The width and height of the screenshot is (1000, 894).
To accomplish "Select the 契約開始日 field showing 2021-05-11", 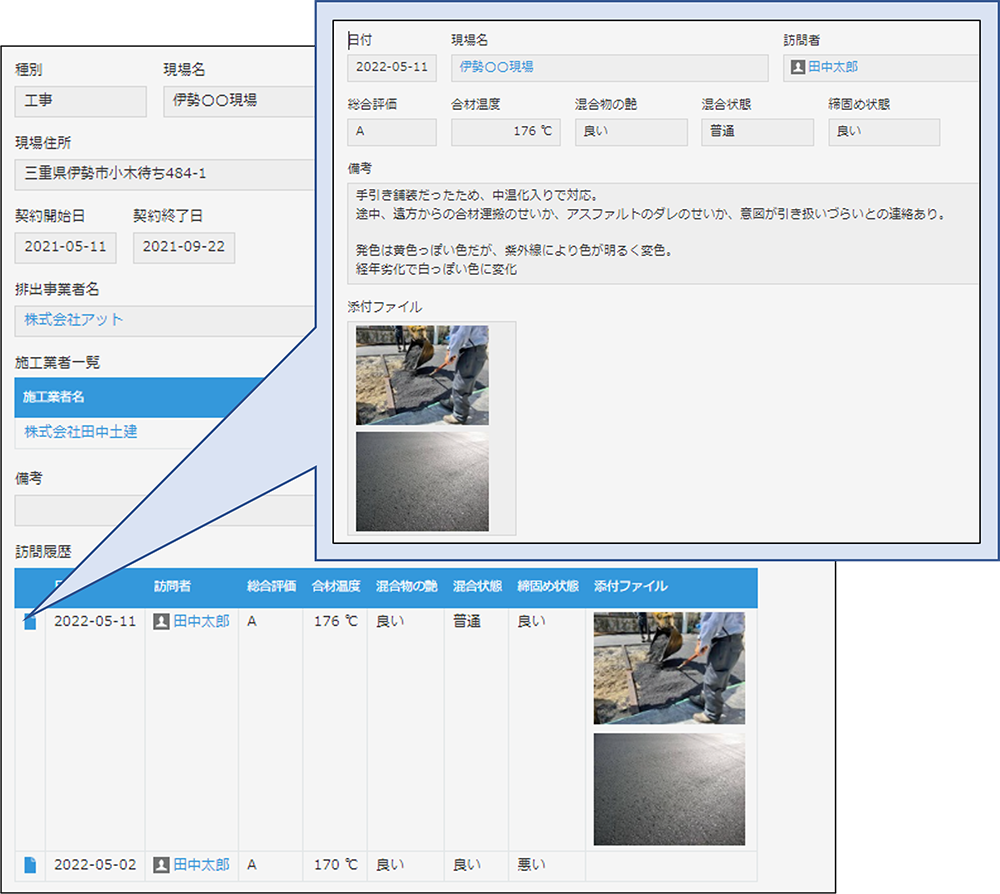I will pos(64,247).
